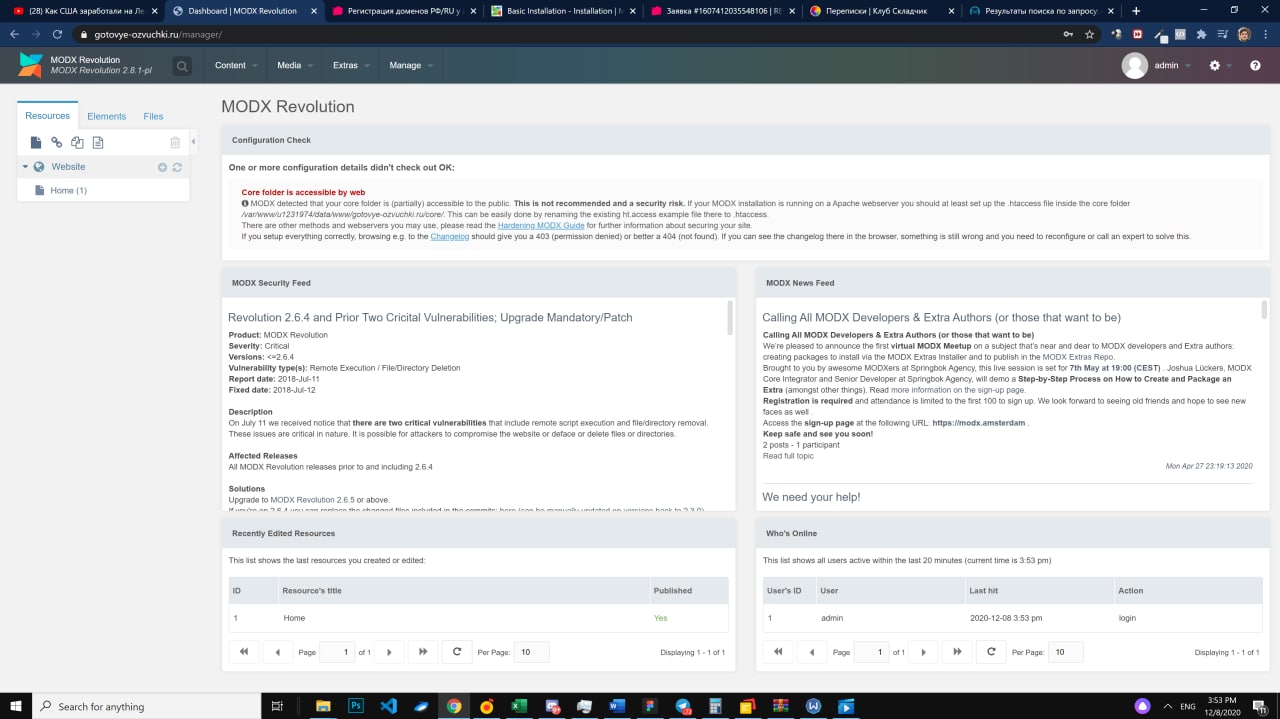Image resolution: width=1280 pixels, height=719 pixels.
Task: Click the system settings gear icon
Action: click(x=1214, y=66)
